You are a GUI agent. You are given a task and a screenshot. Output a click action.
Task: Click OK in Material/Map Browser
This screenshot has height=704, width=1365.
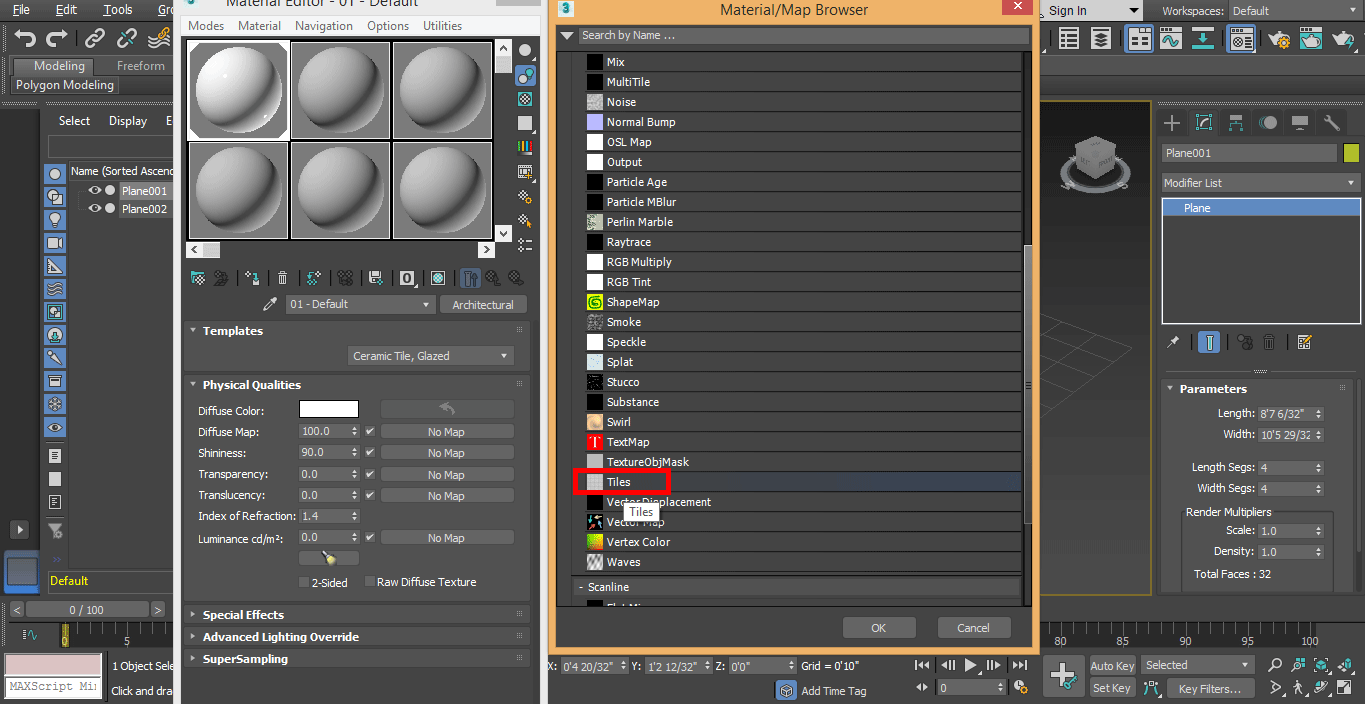pyautogui.click(x=878, y=628)
